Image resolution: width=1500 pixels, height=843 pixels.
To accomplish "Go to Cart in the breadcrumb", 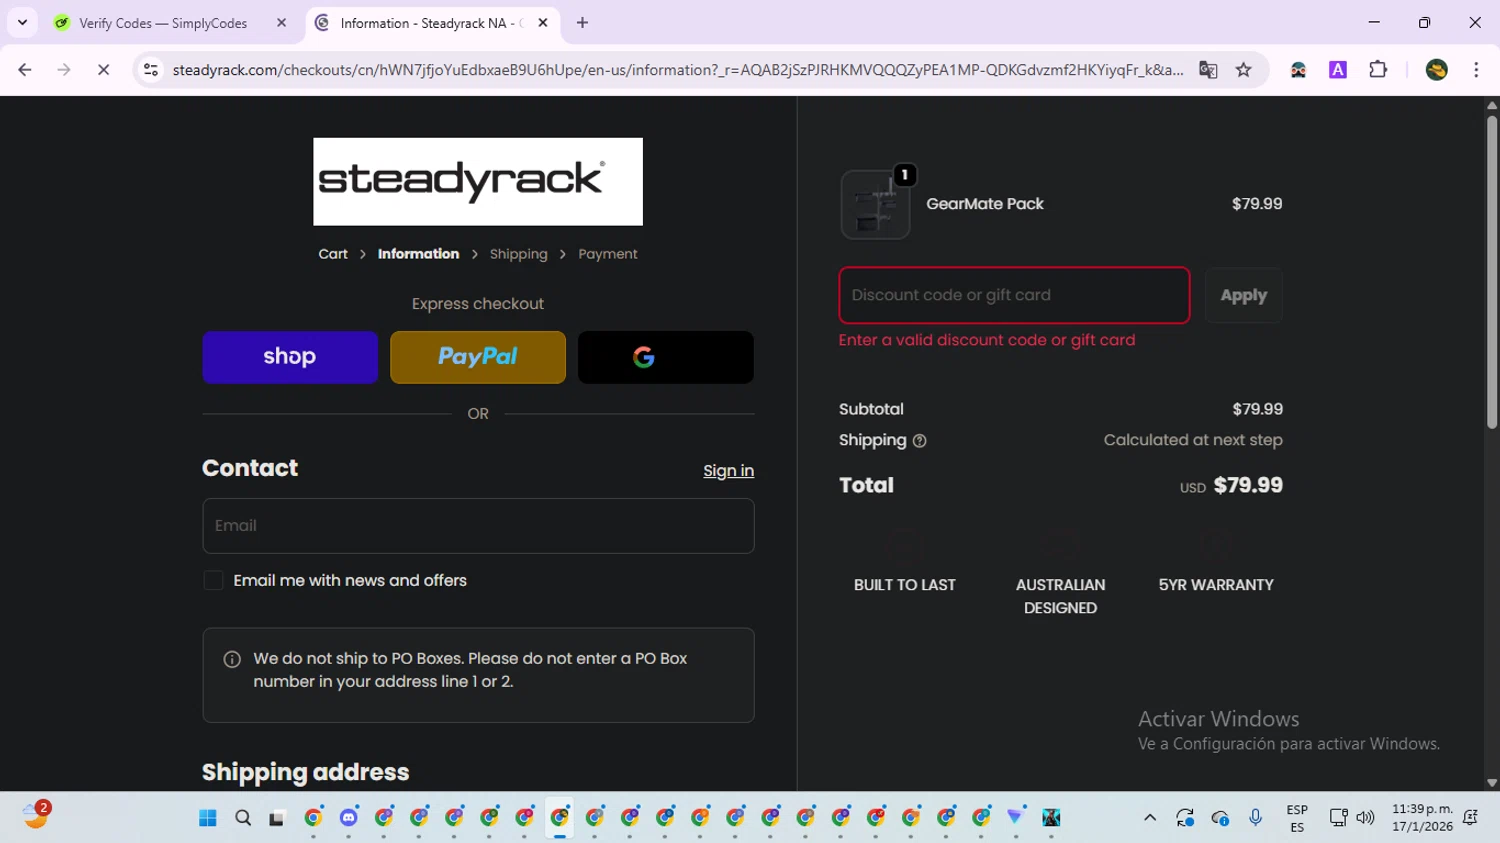I will coord(333,254).
